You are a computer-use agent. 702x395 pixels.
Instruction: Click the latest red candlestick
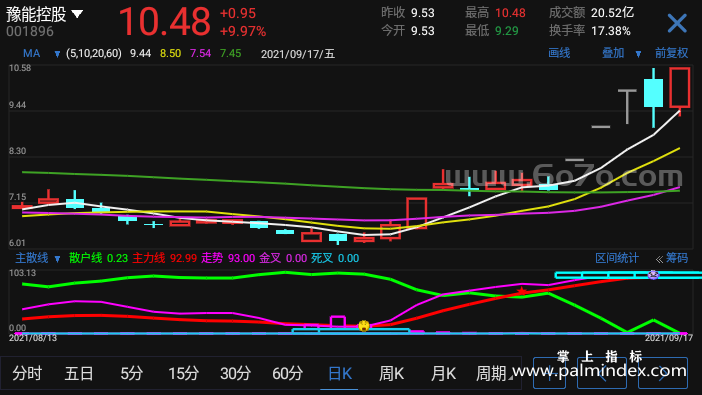pyautogui.click(x=680, y=88)
